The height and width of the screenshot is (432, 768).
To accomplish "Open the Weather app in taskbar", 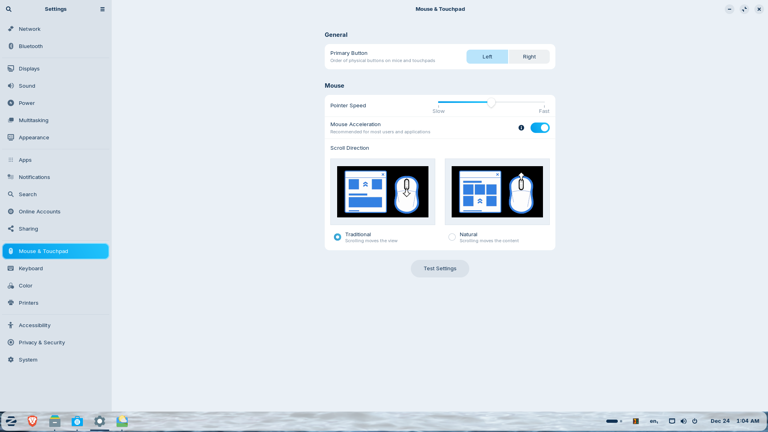I will [x=122, y=421].
